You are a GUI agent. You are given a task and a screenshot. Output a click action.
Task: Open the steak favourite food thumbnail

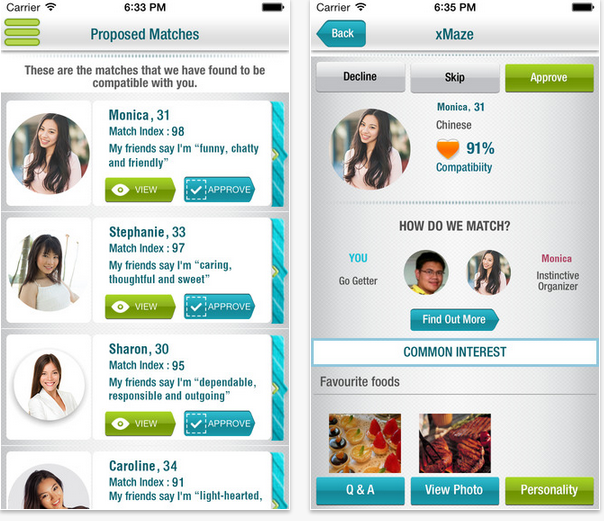click(455, 443)
